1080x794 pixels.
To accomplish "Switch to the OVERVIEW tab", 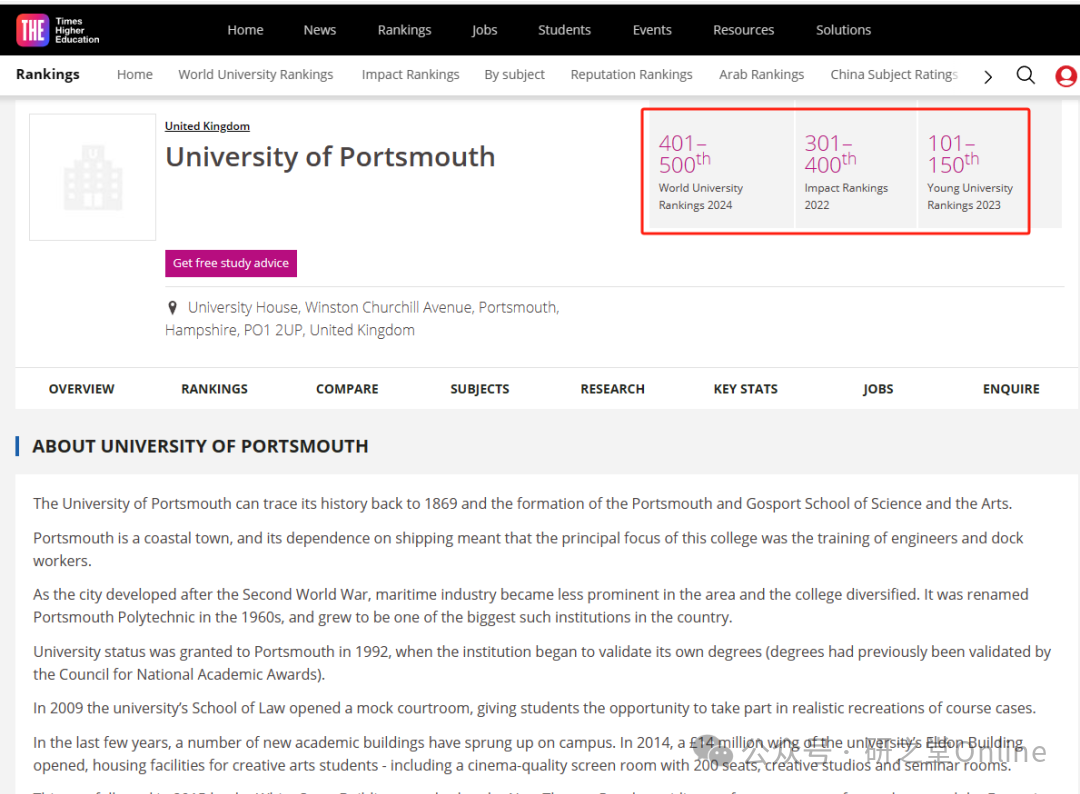I will tap(81, 389).
